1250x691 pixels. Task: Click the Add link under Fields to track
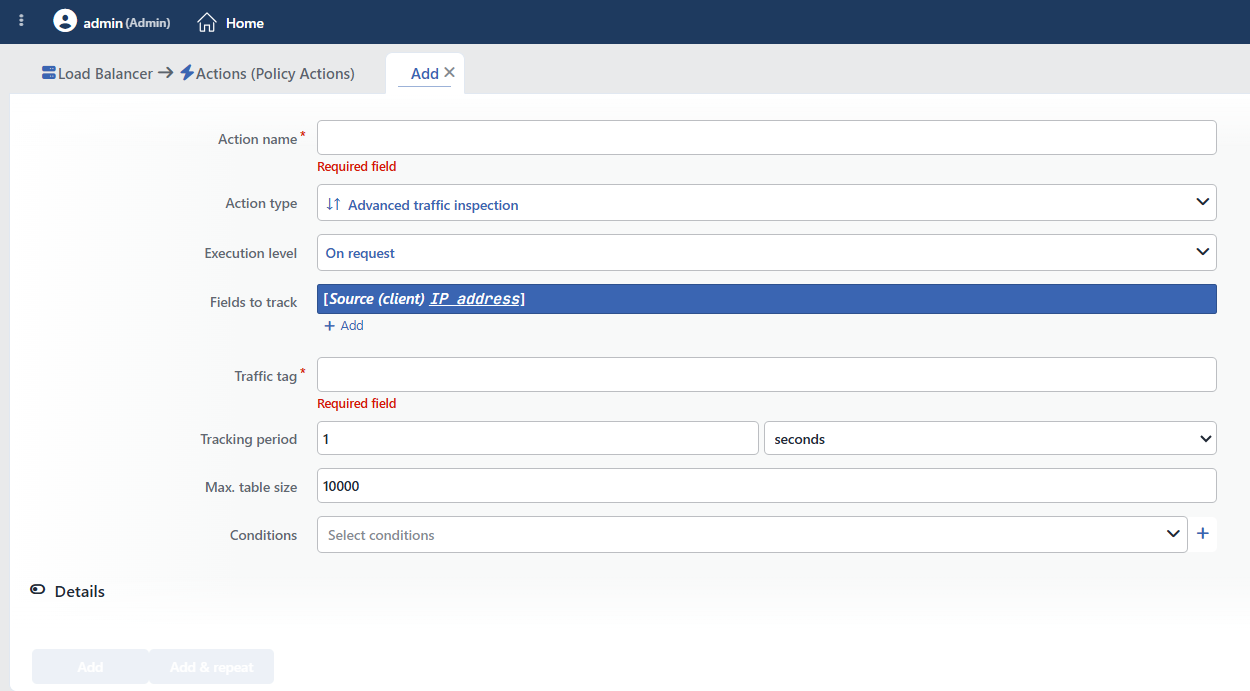[x=344, y=326]
